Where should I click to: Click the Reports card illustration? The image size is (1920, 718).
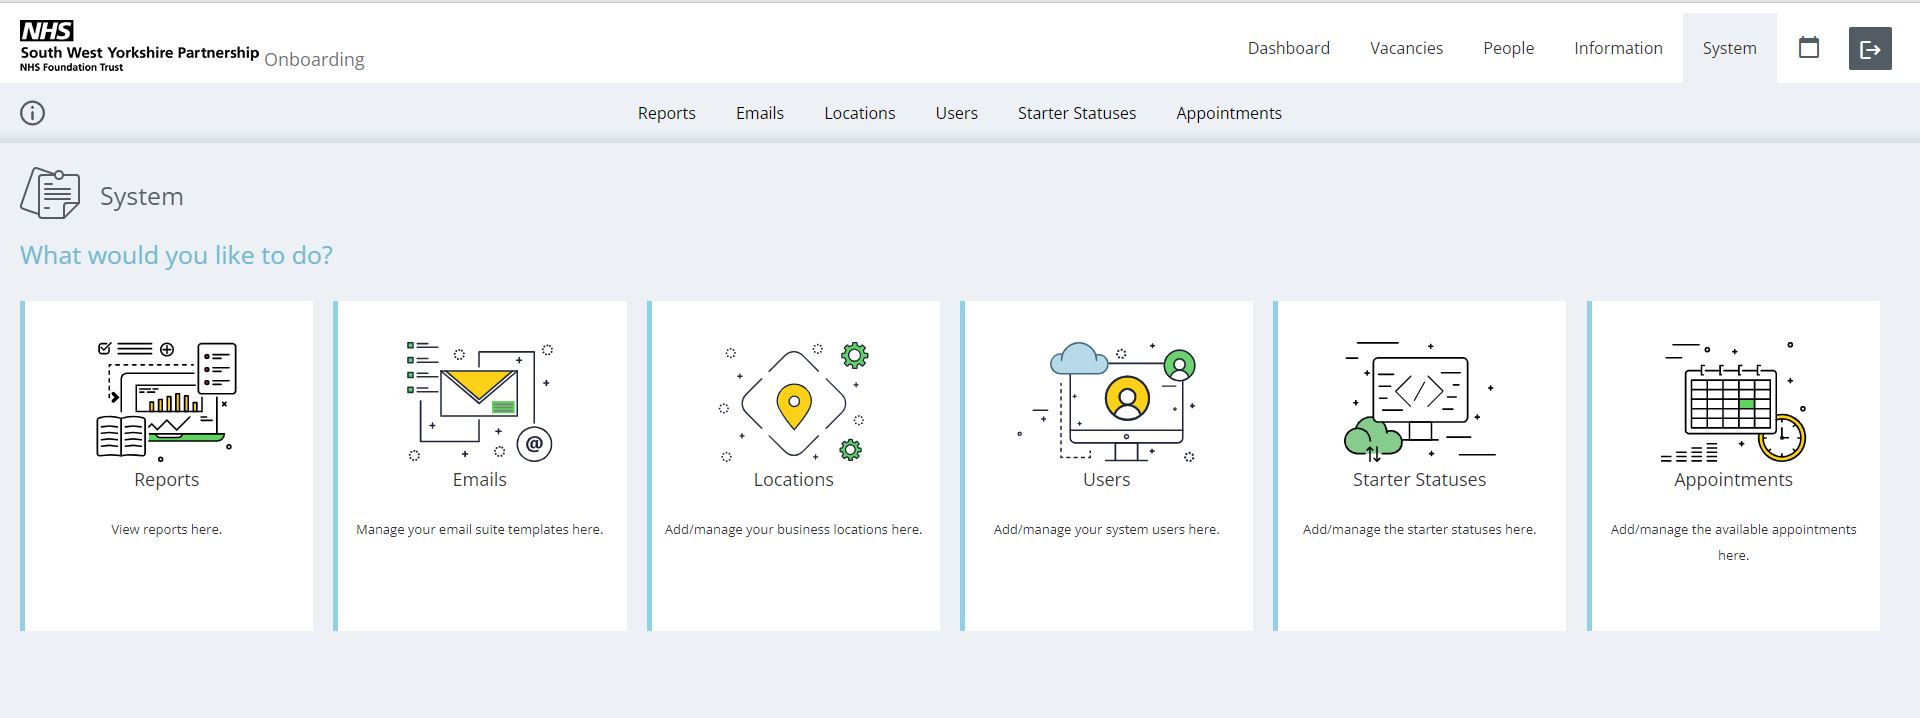click(x=166, y=400)
